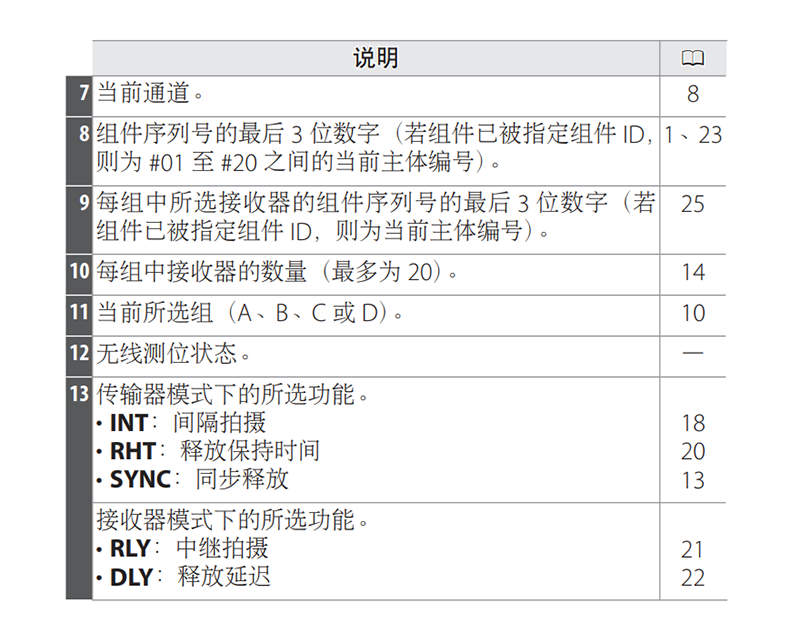The image size is (800, 633).
Task: Open page reference 14 for 接收器的数量
Action: tap(693, 272)
